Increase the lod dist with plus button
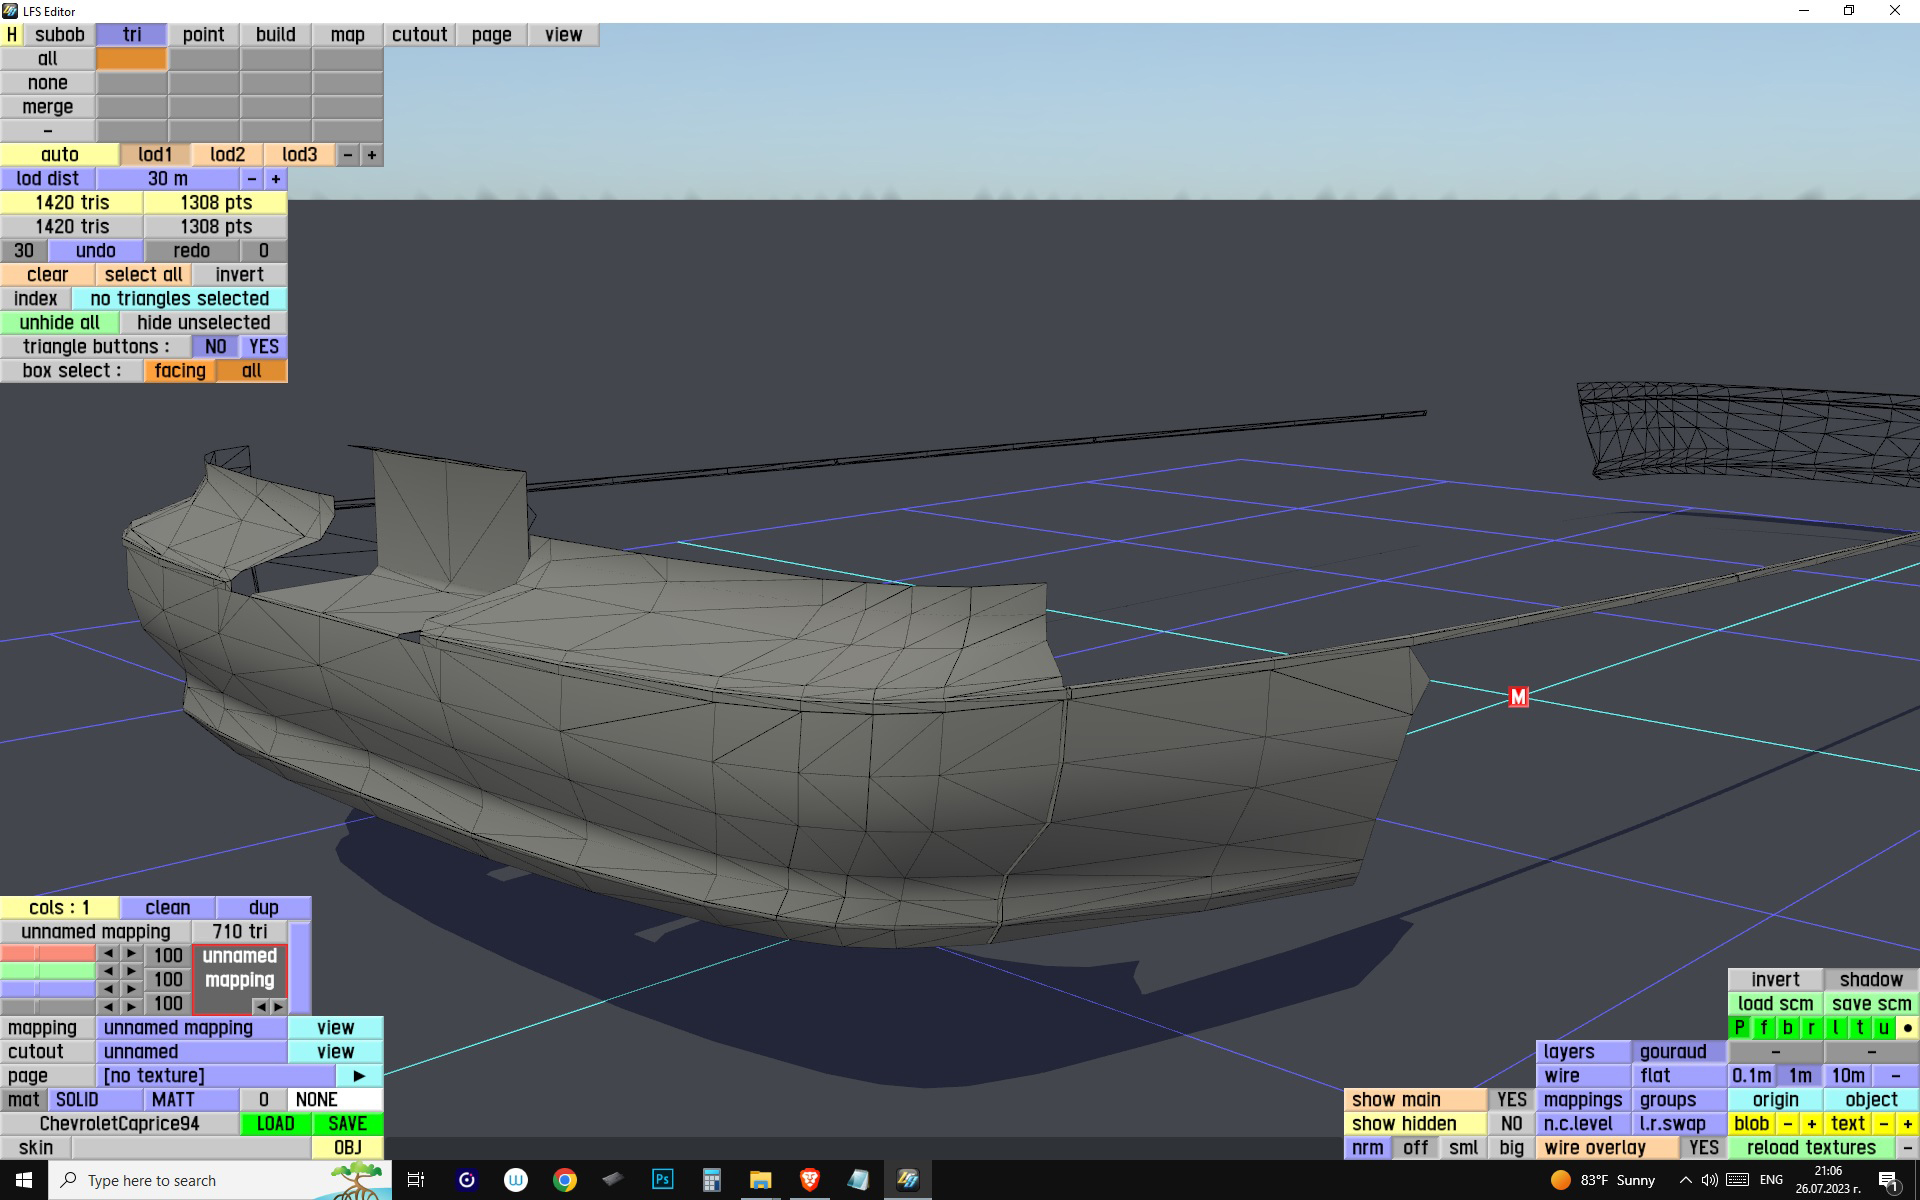1920x1200 pixels. point(275,179)
